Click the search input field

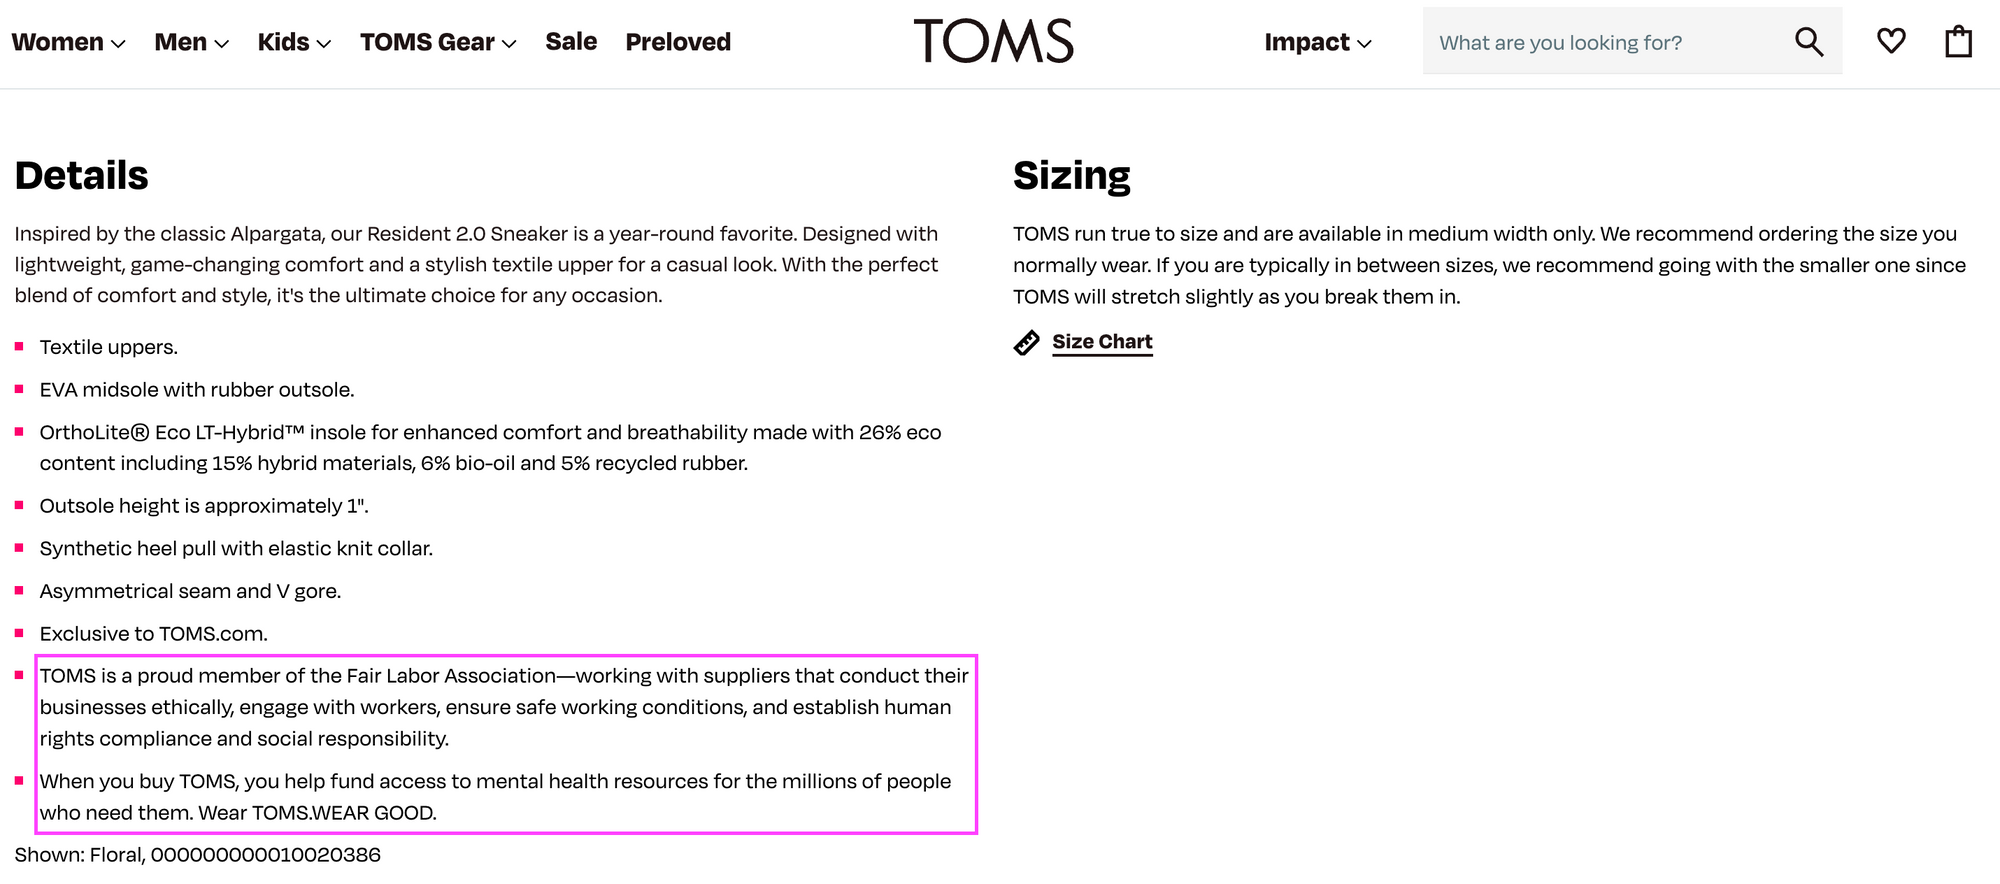[1600, 41]
